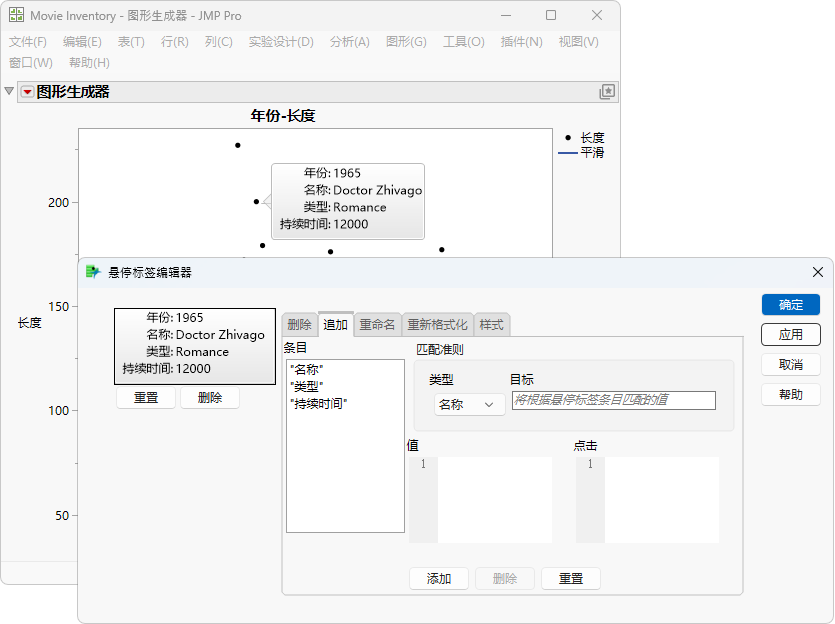Close the 悬停标签编辑器 dialog
Image resolution: width=835 pixels, height=624 pixels.
point(818,272)
